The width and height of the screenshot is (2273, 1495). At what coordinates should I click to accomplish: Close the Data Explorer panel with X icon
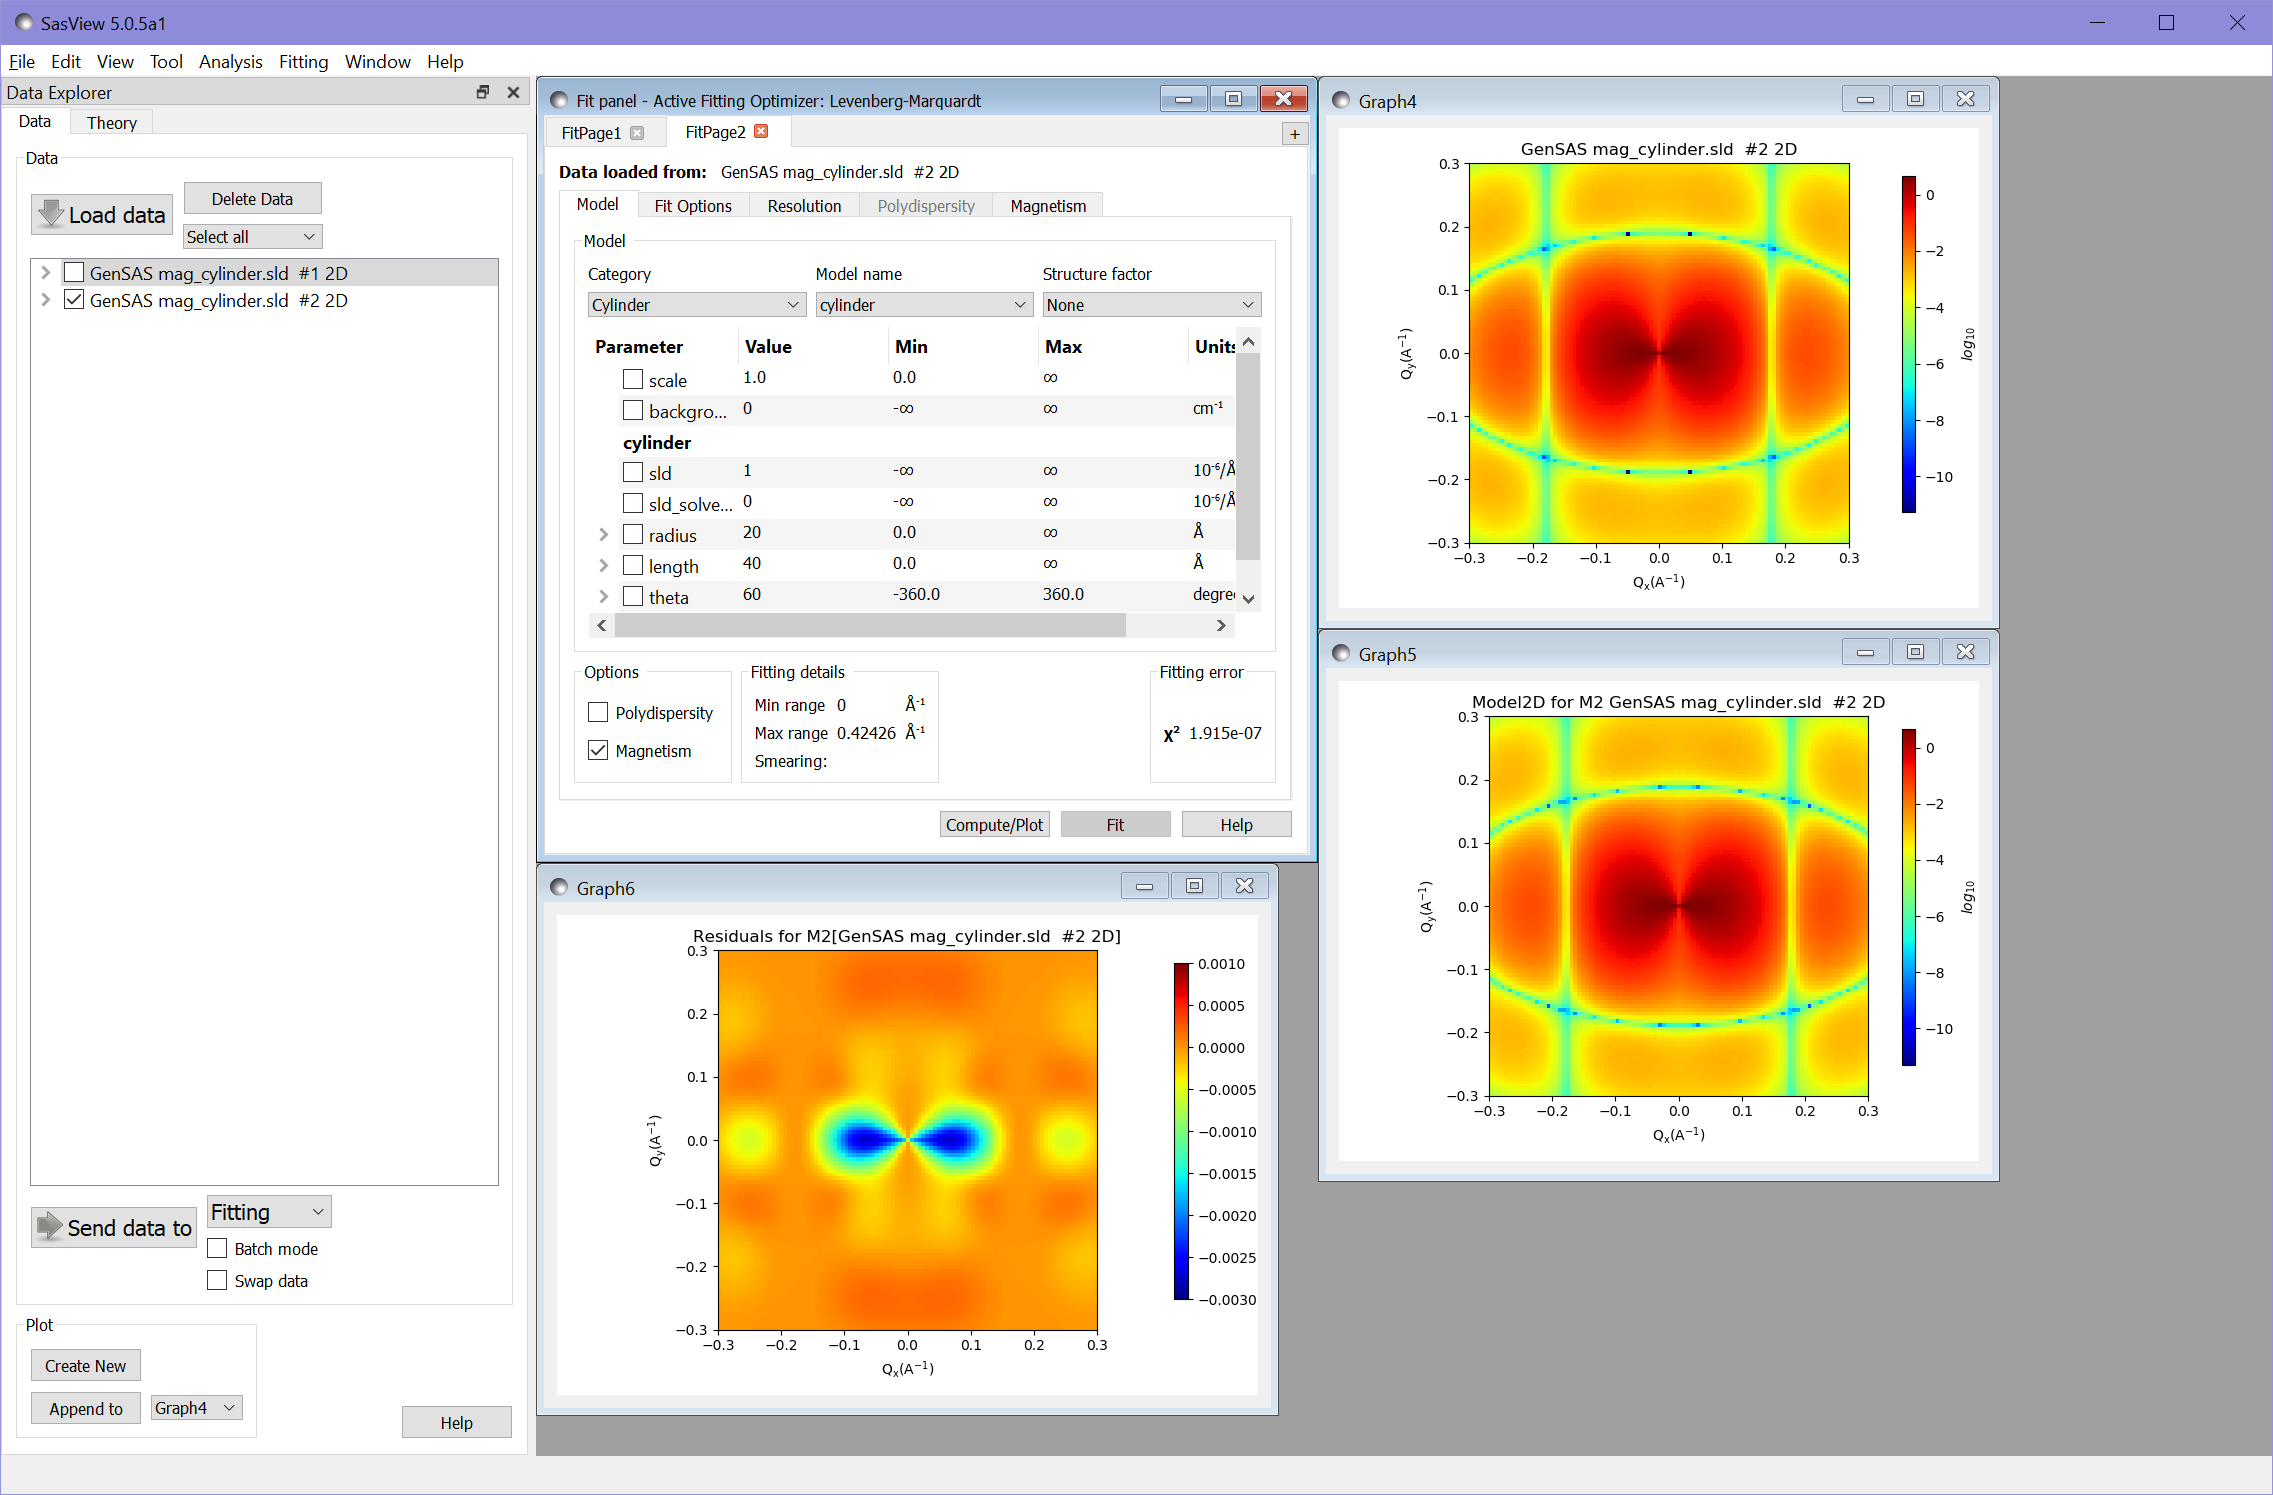[x=513, y=92]
